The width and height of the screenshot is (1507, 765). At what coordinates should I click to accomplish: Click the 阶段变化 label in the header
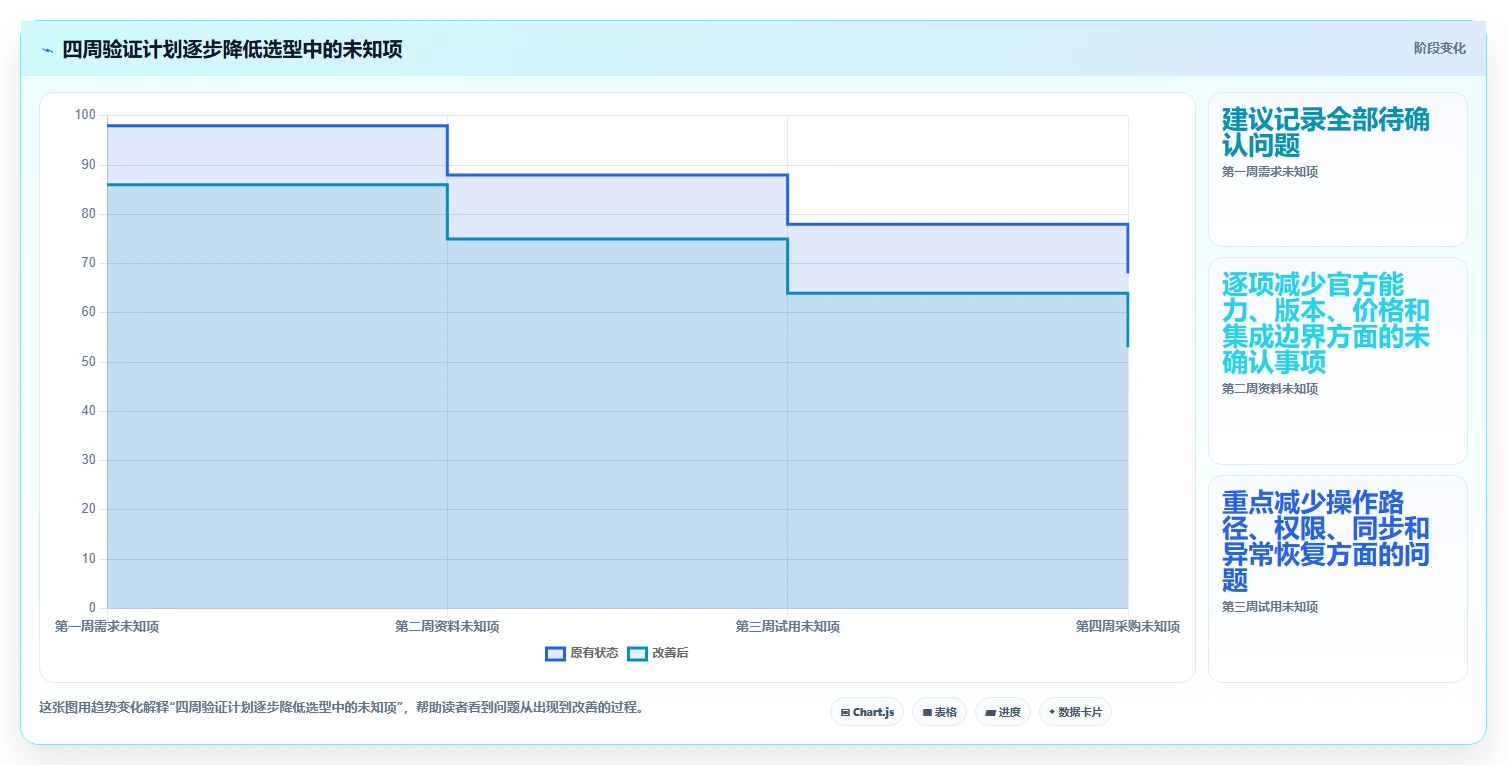click(1440, 49)
